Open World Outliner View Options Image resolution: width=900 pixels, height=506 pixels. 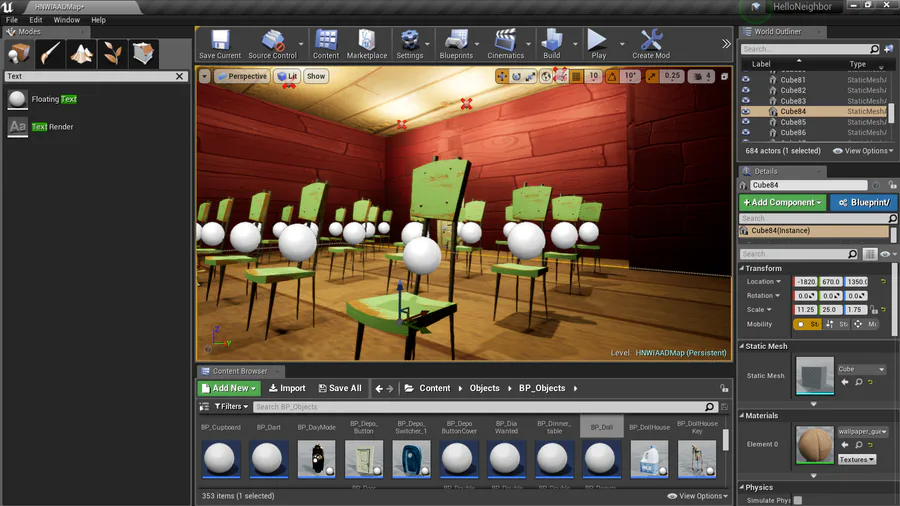point(863,151)
